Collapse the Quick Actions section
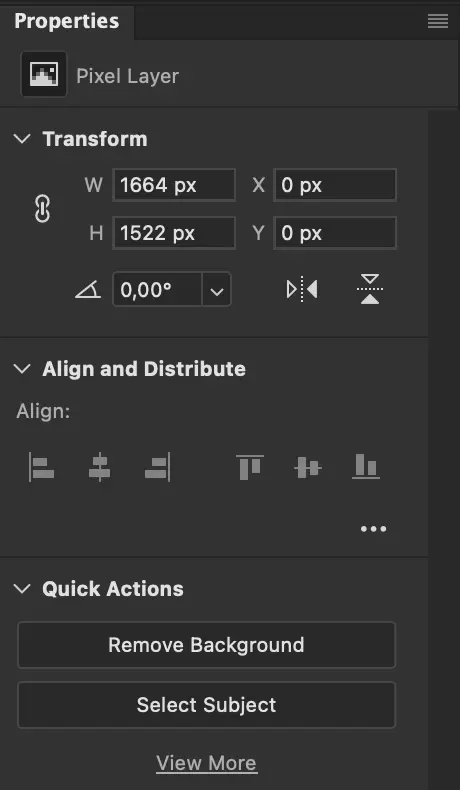 pyautogui.click(x=22, y=588)
